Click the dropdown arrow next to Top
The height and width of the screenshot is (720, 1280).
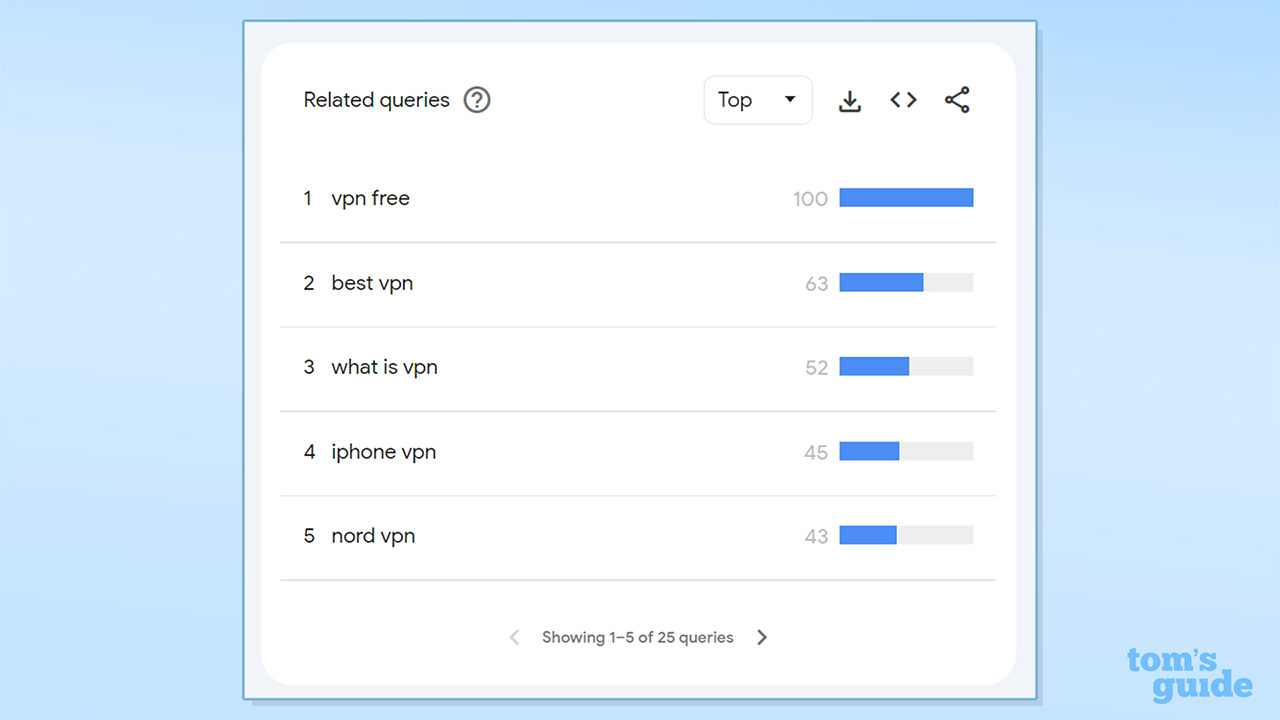click(x=790, y=100)
